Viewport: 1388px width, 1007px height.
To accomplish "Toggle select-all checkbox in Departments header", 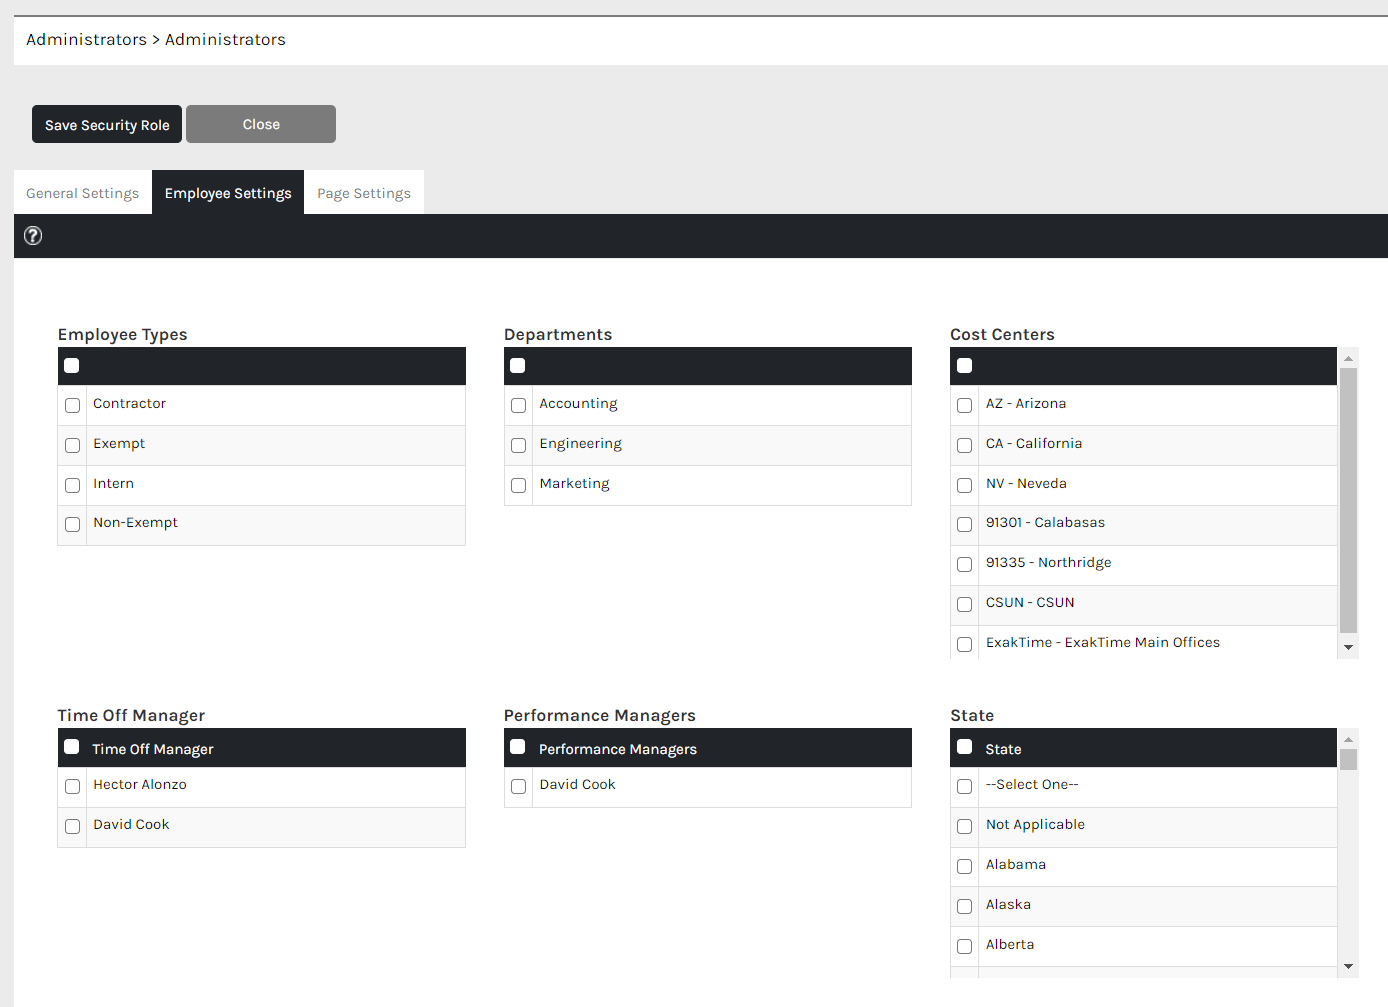I will 518,366.
